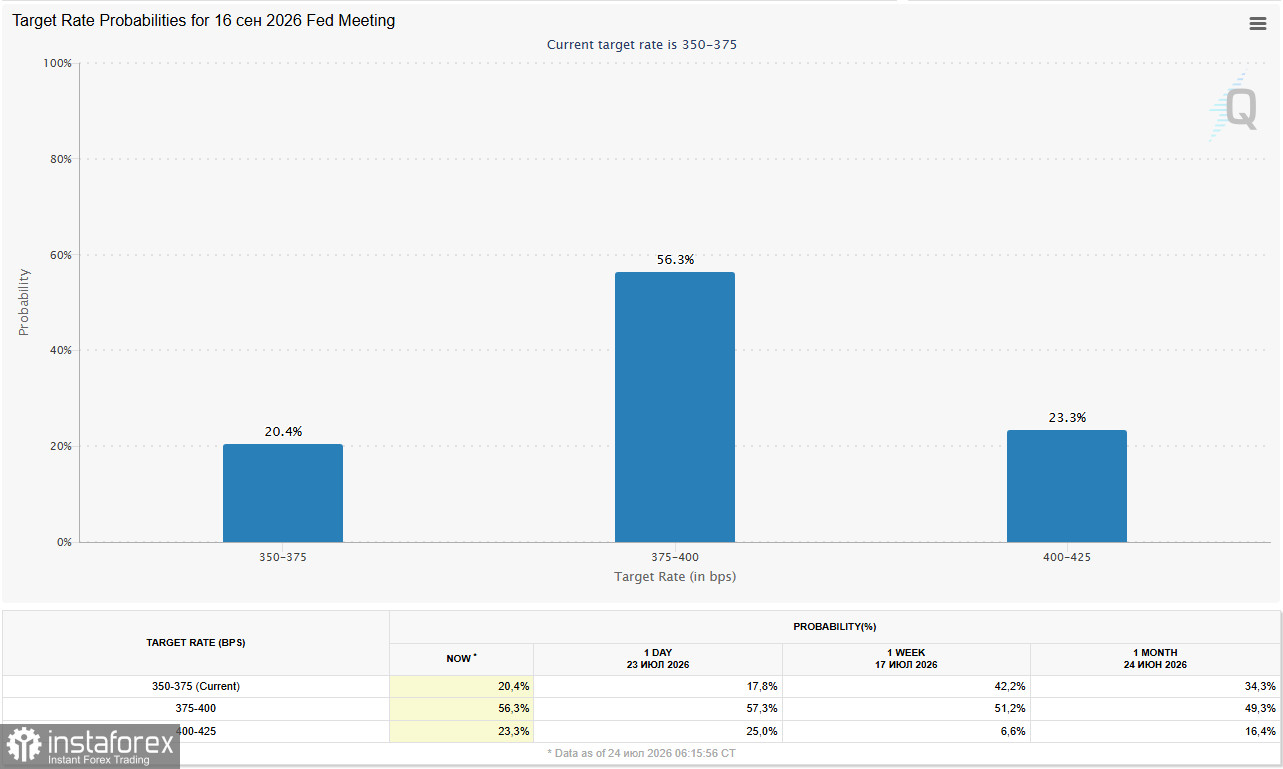Click the 60% y-axis tick label
This screenshot has height=769, width=1283.
coord(61,255)
